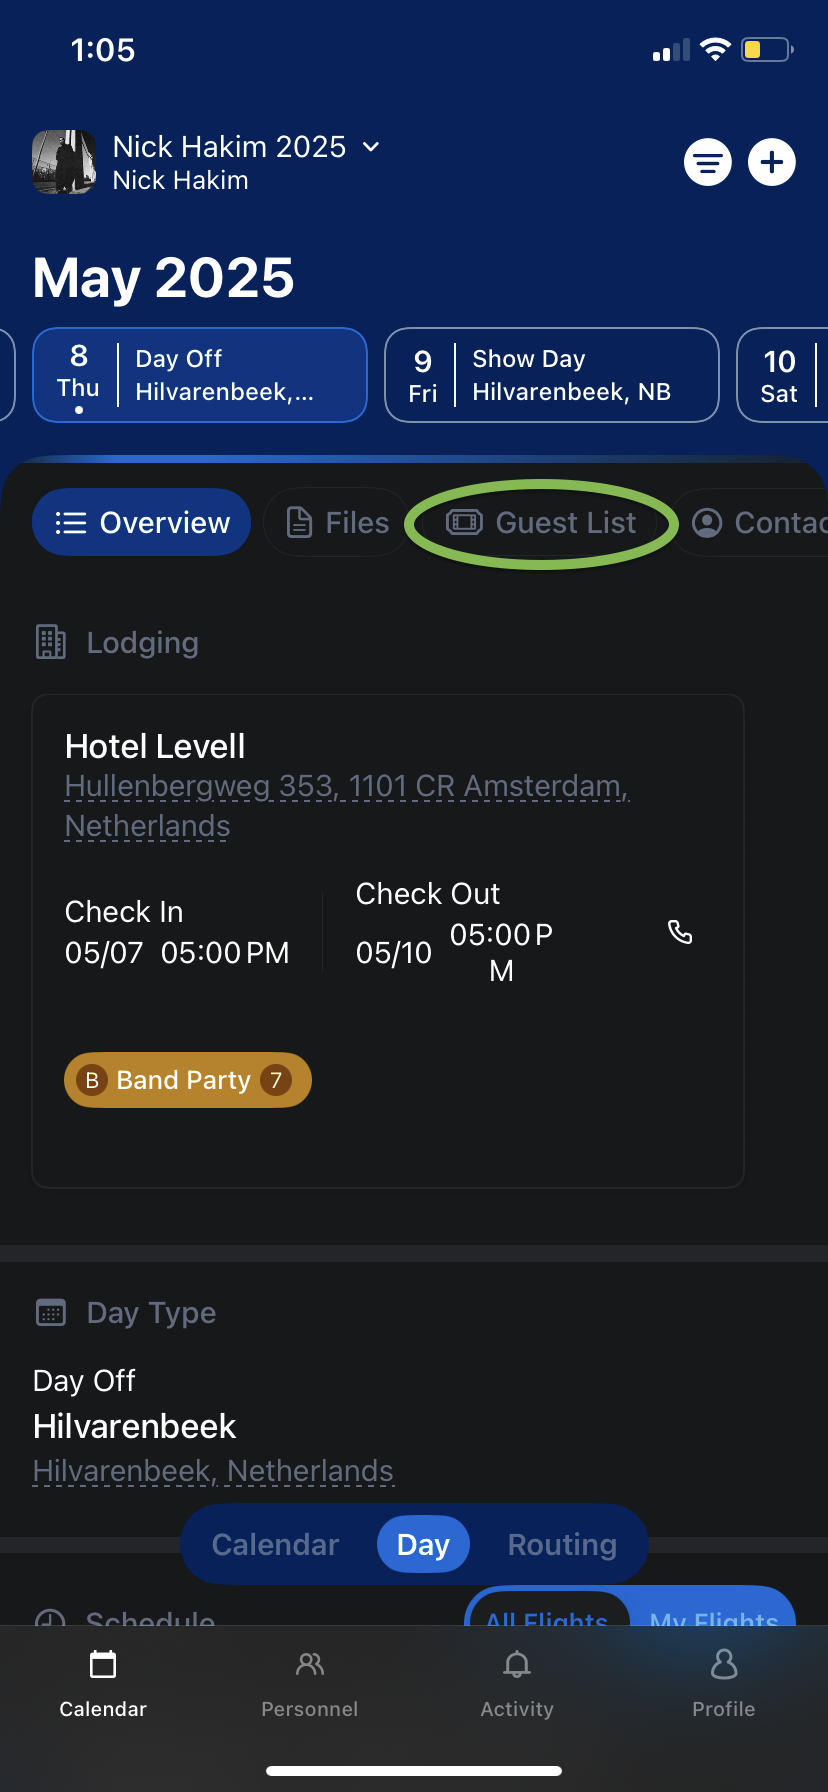Tap the filter icon in header
The height and width of the screenshot is (1792, 828).
pos(708,162)
